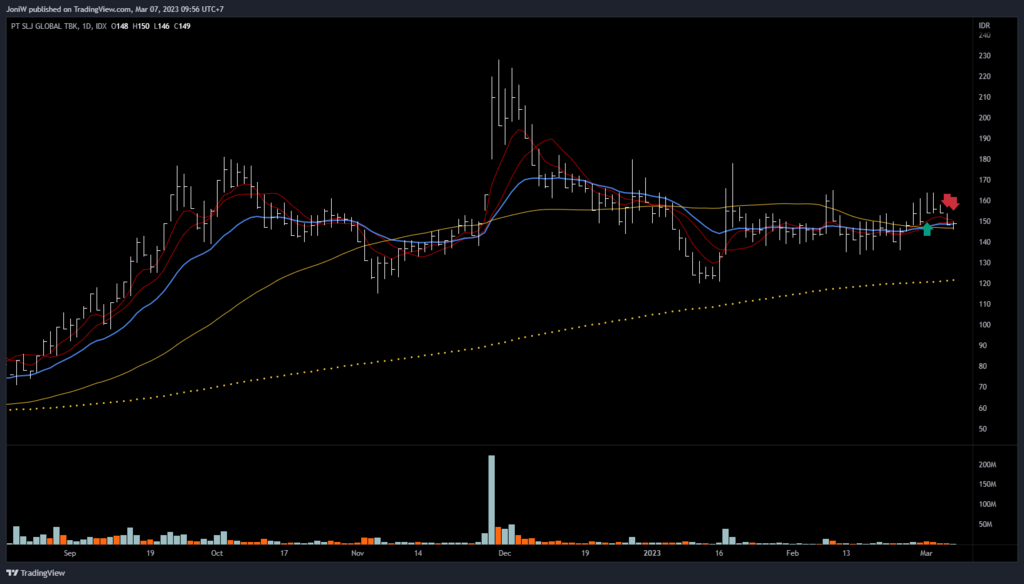Select the PT SLJ GLOBAL TBK symbol title
The height and width of the screenshot is (584, 1024).
click(x=50, y=25)
